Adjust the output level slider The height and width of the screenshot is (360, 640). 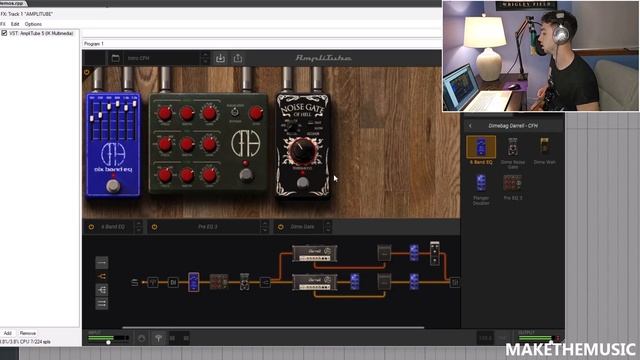551,342
